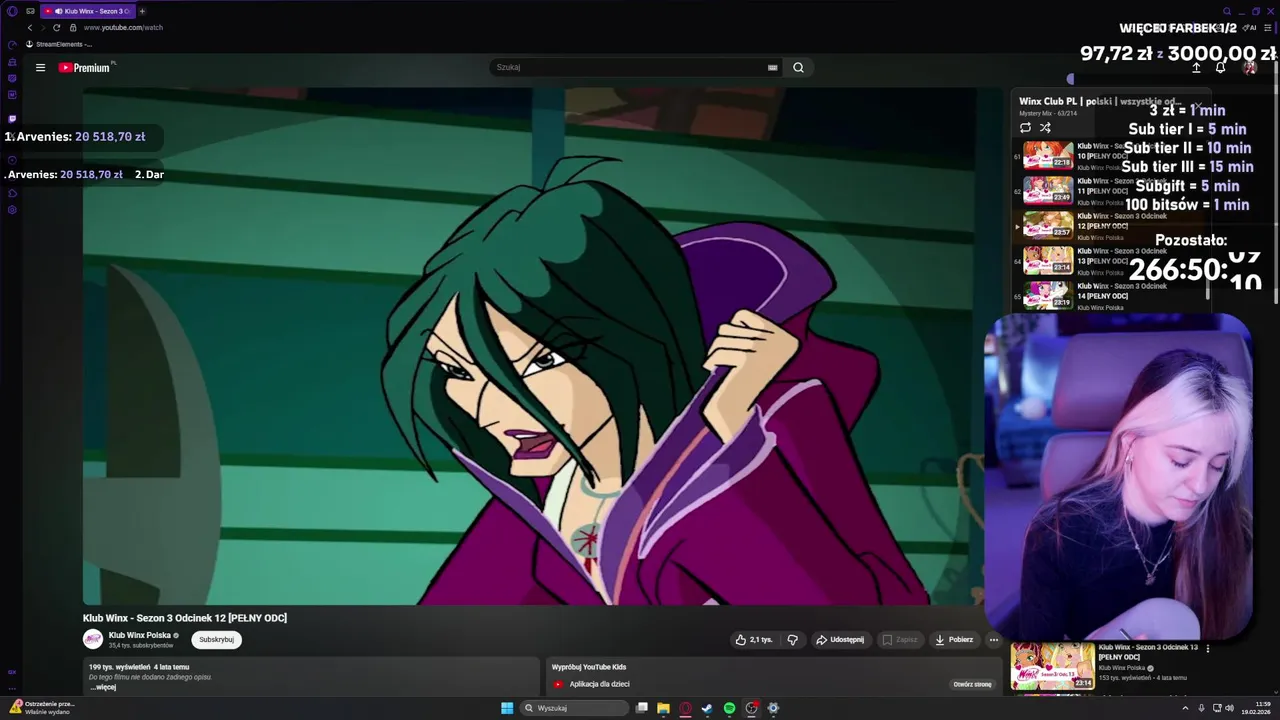Open options menu for recommended Odcinek 13
The height and width of the screenshot is (720, 1280).
pyautogui.click(x=1208, y=648)
